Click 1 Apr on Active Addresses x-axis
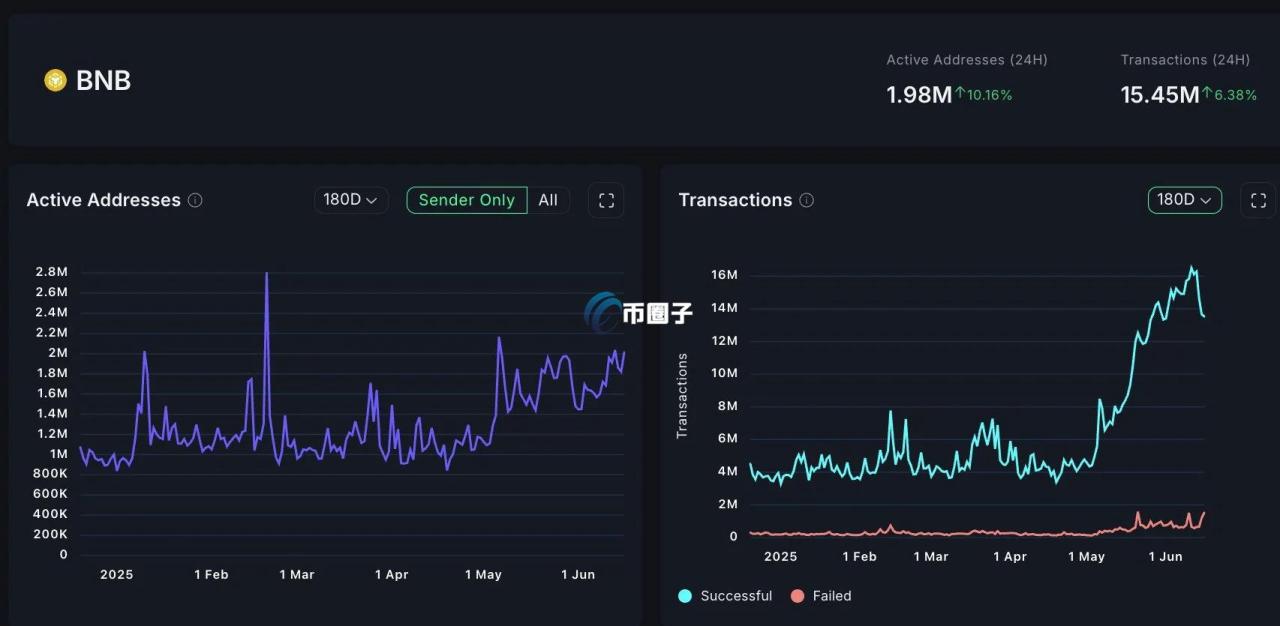1280x626 pixels. [392, 575]
